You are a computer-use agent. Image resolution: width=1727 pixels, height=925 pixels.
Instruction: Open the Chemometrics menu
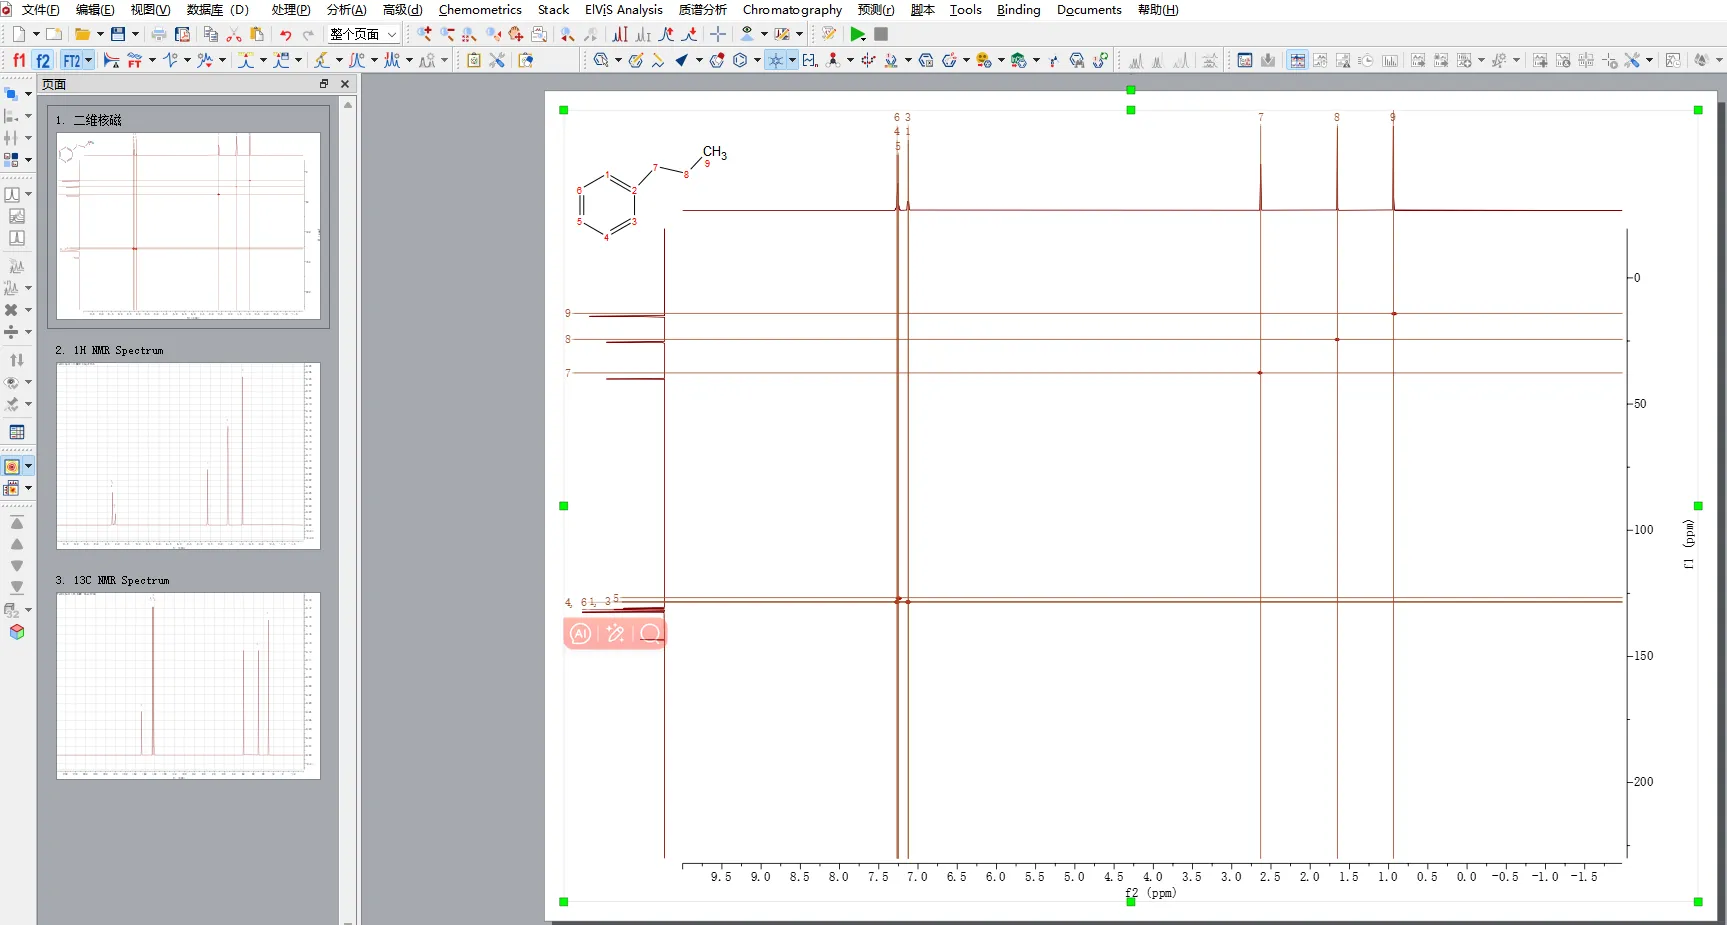point(480,10)
